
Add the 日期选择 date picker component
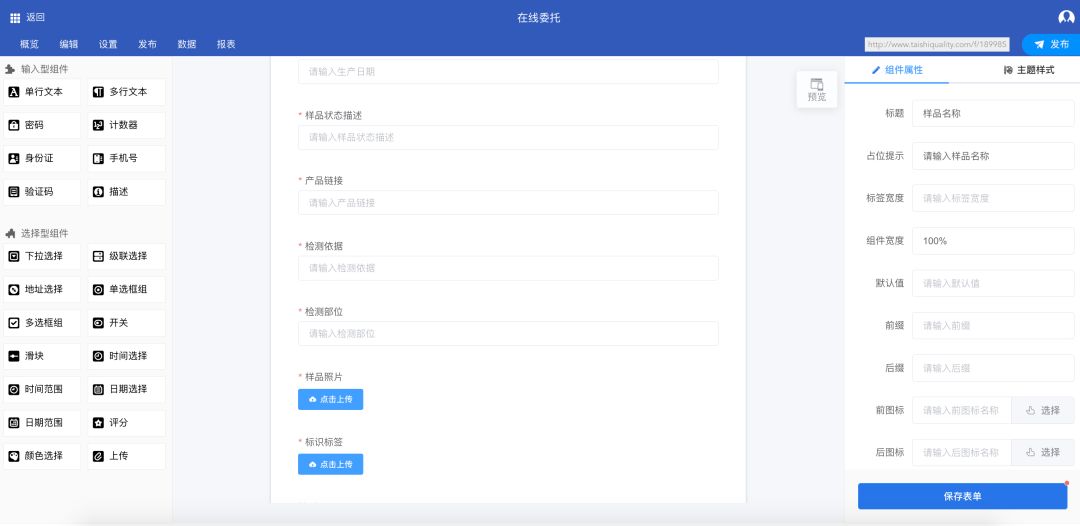click(x=127, y=390)
